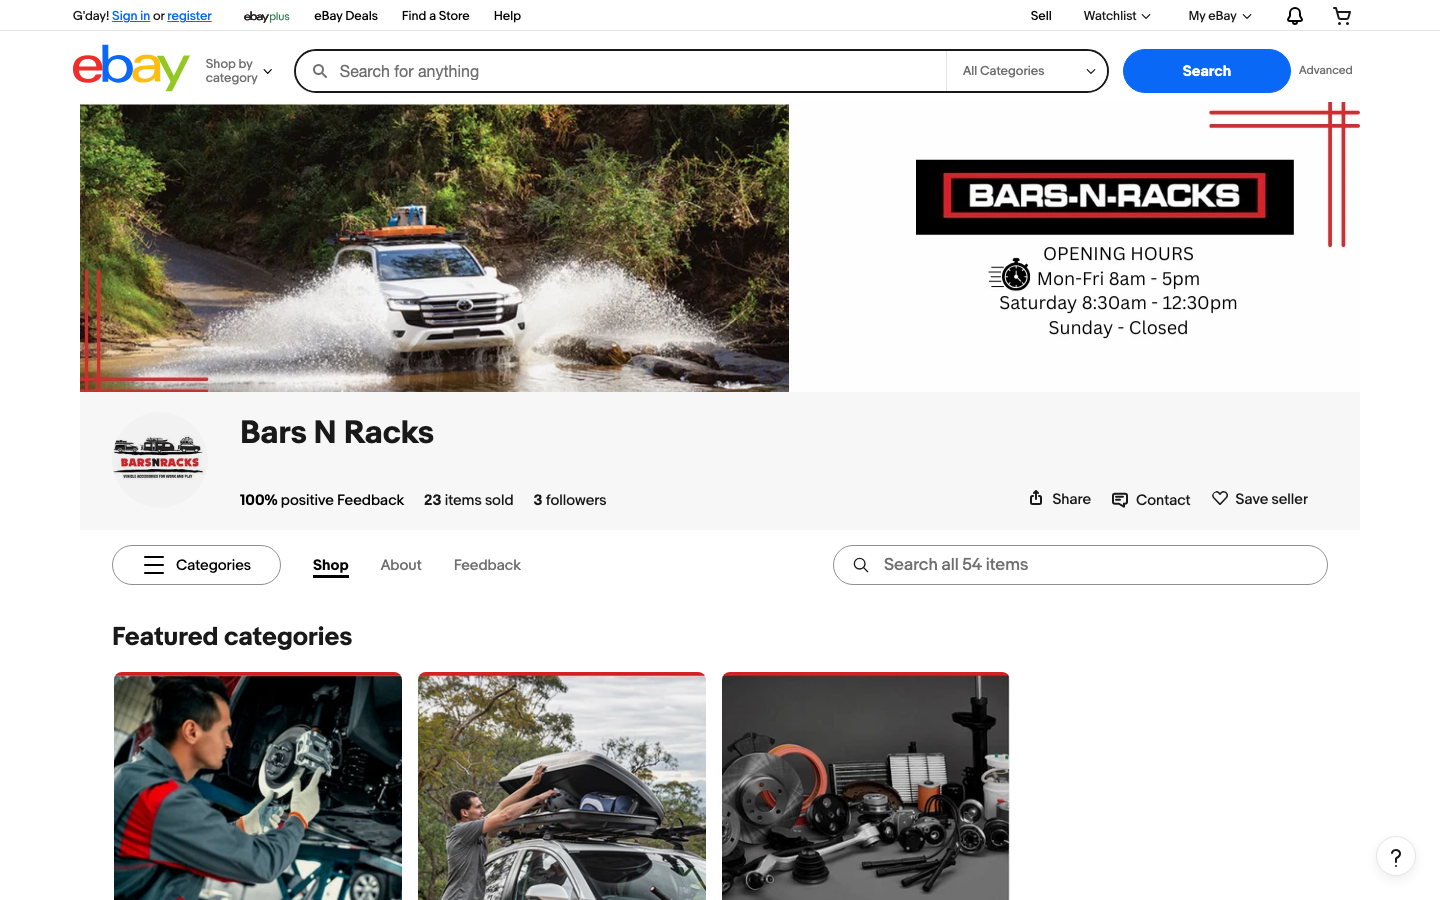Click the Featured categories heading
This screenshot has width=1440, height=900.
(x=232, y=637)
